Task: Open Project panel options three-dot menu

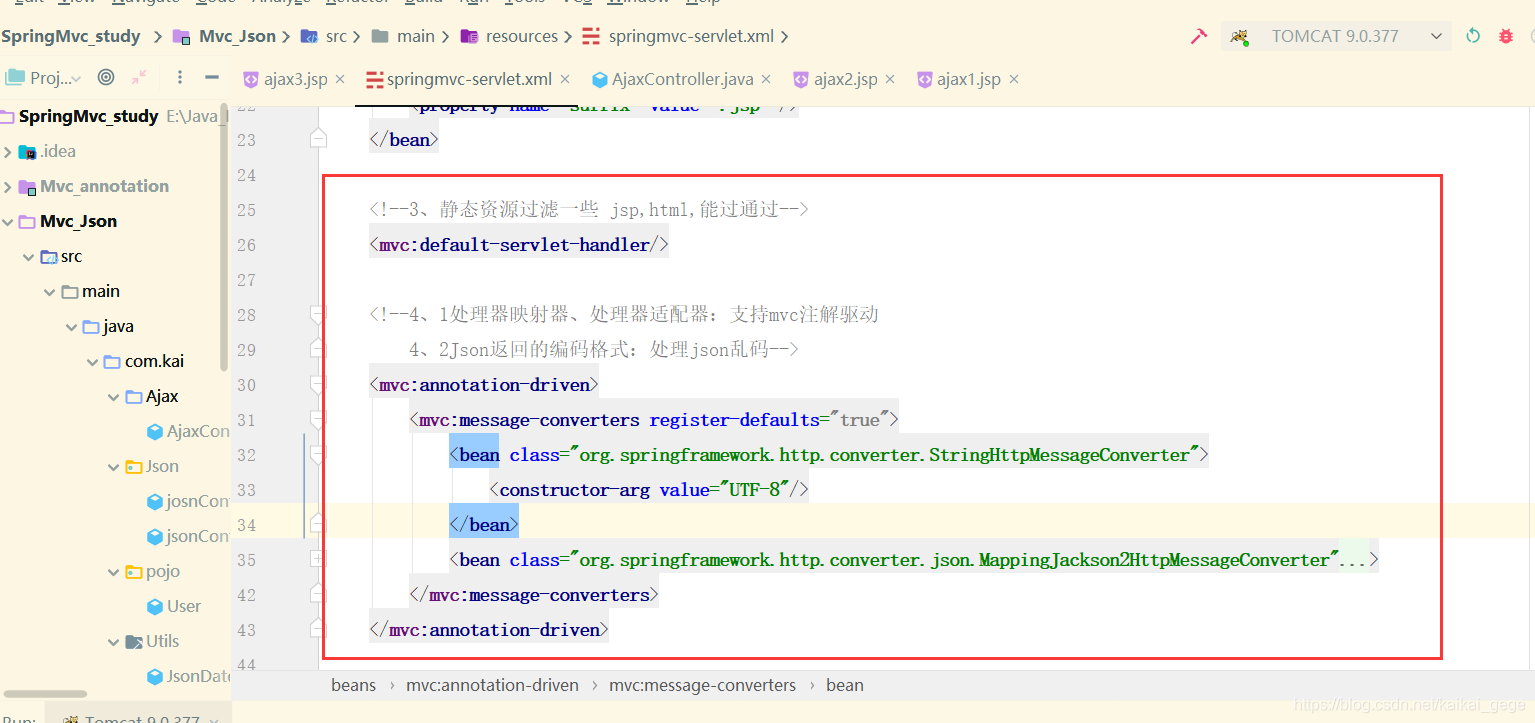Action: 180,77
